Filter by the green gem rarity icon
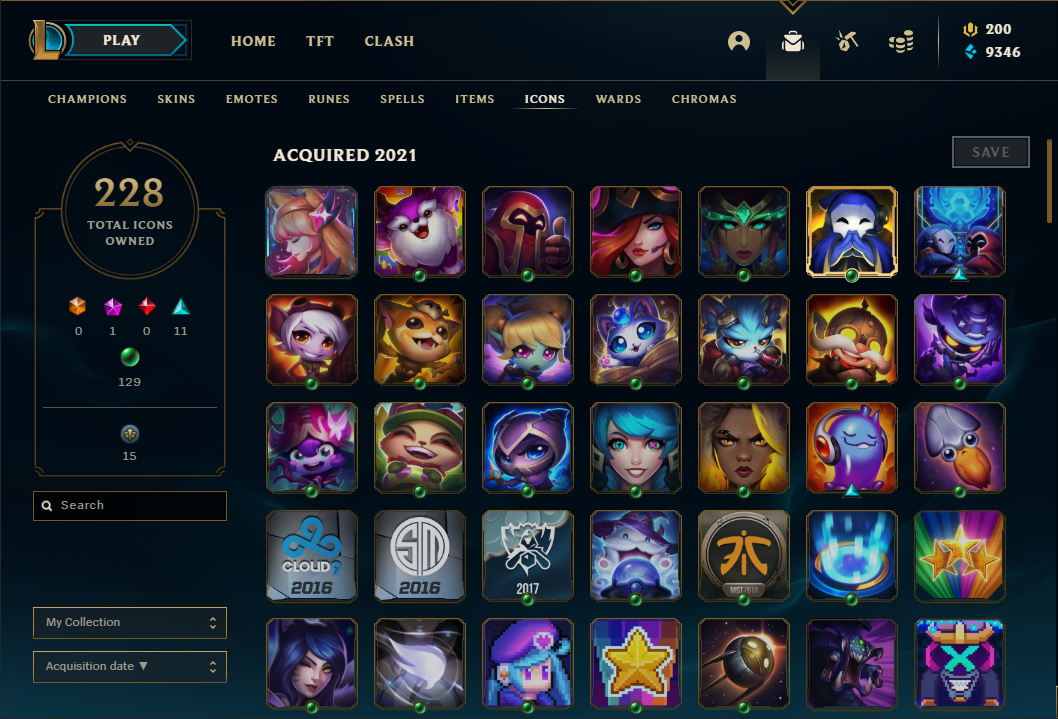This screenshot has width=1058, height=719. (130, 357)
